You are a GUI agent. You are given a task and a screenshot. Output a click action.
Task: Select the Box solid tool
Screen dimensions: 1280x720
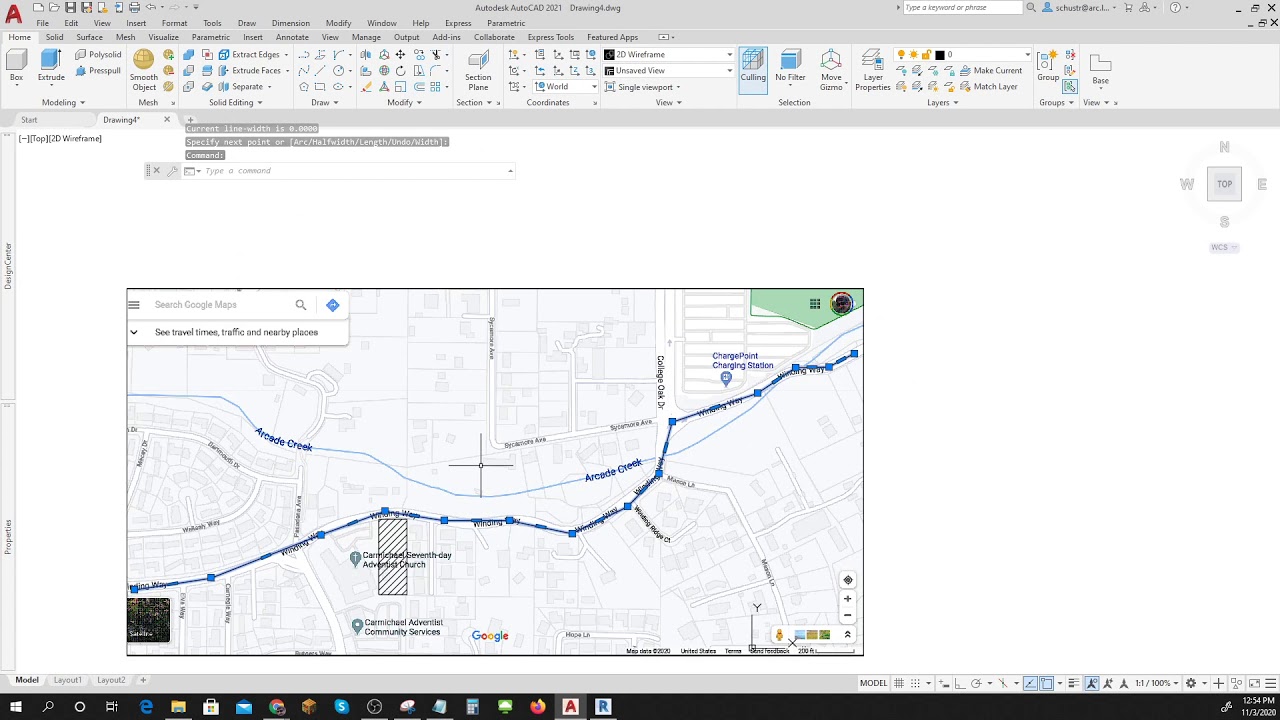click(16, 66)
